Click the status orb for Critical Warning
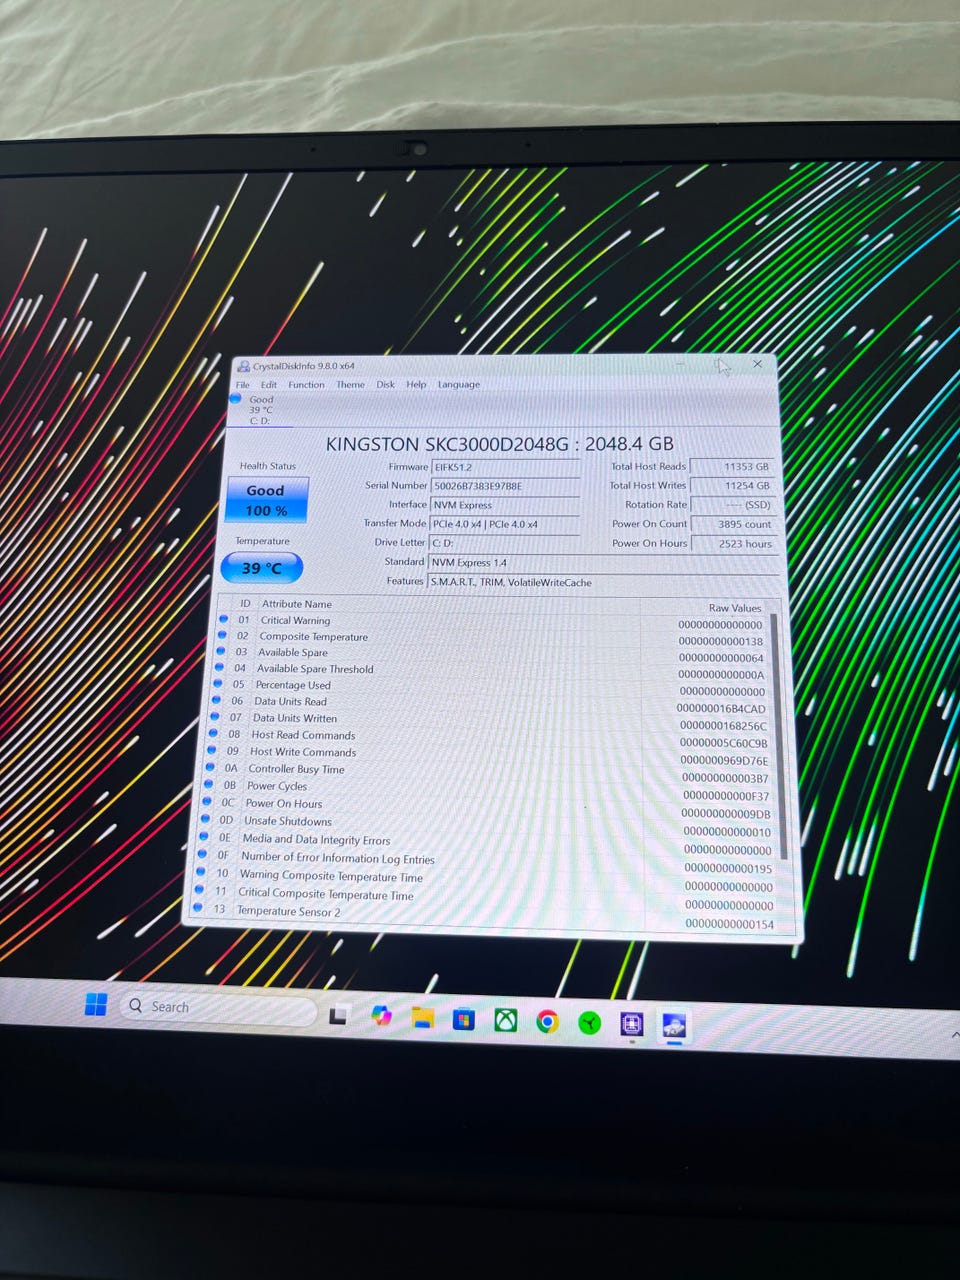The image size is (960, 1280). pos(222,619)
